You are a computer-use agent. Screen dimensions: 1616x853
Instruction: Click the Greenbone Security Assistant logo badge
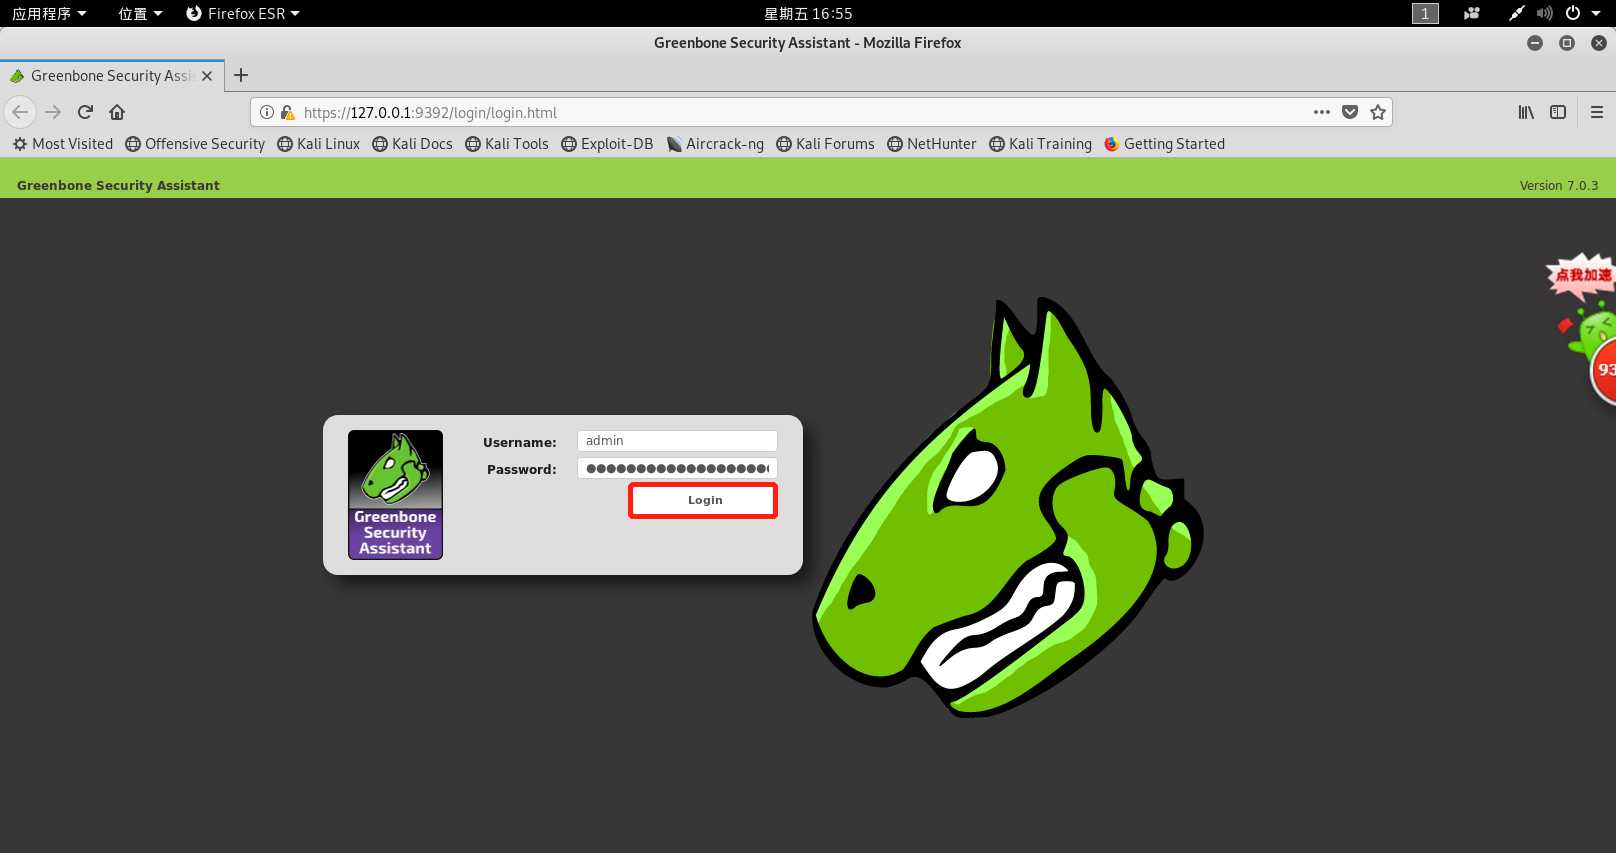click(x=395, y=494)
